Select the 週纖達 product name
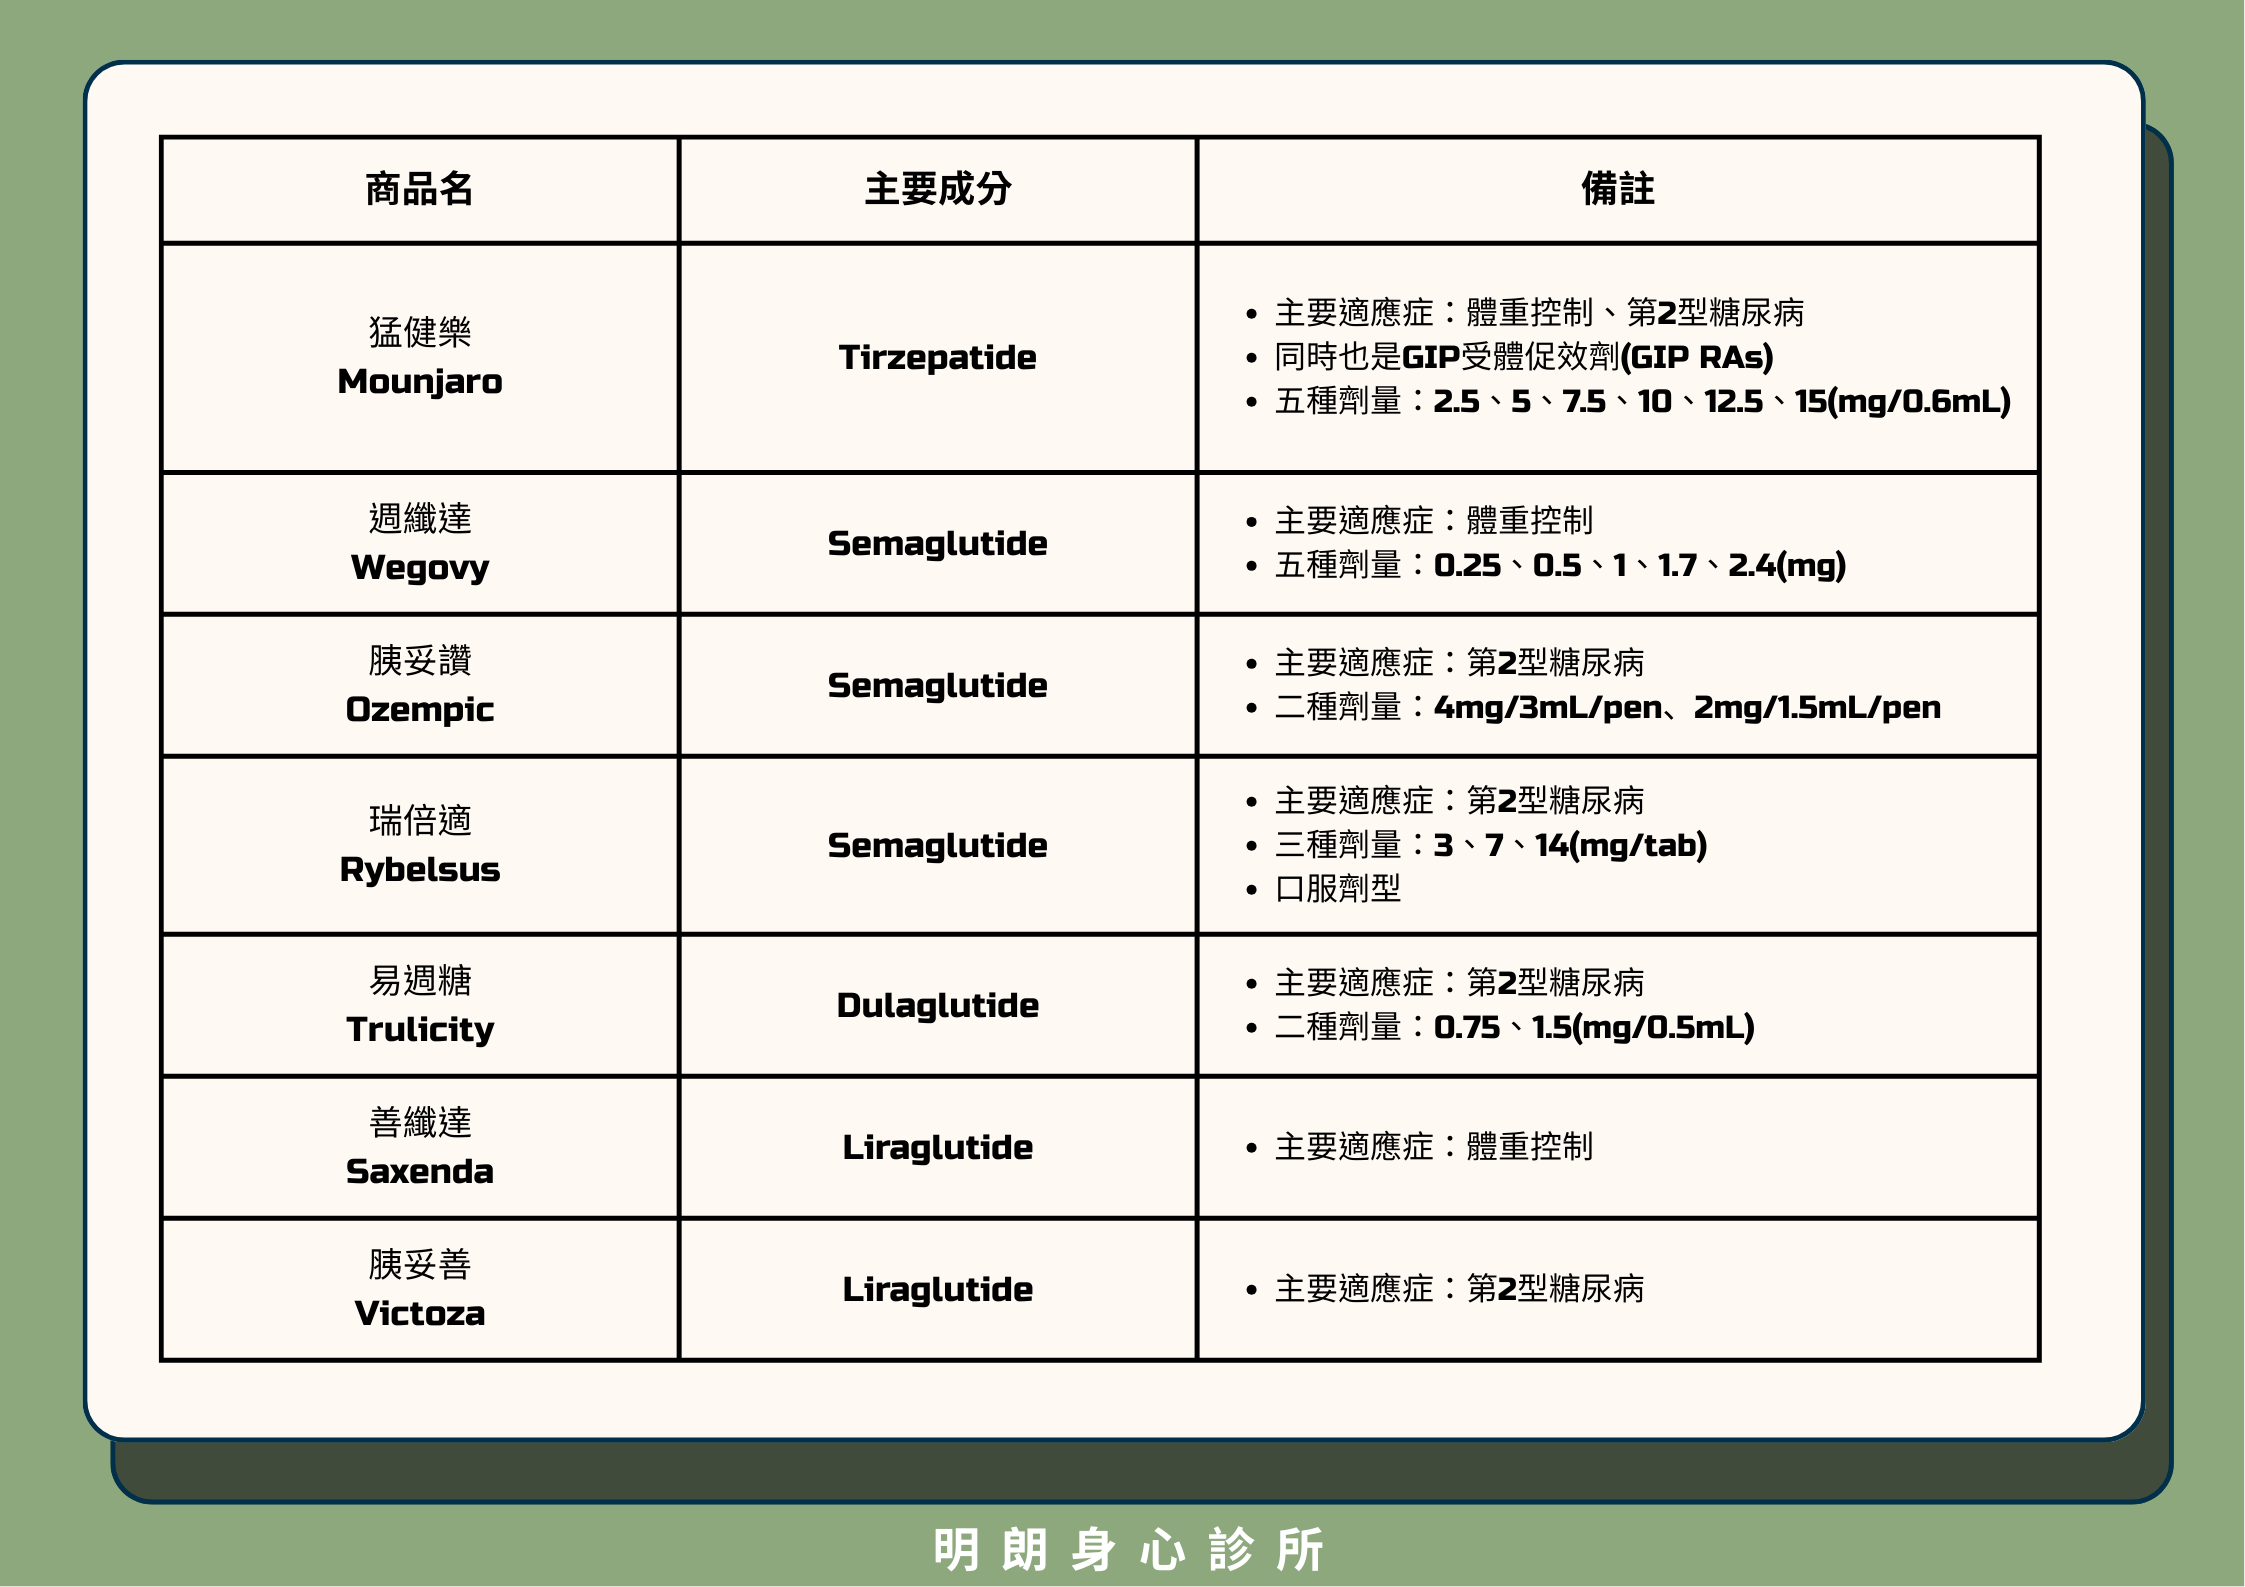The width and height of the screenshot is (2245, 1587). [420, 518]
